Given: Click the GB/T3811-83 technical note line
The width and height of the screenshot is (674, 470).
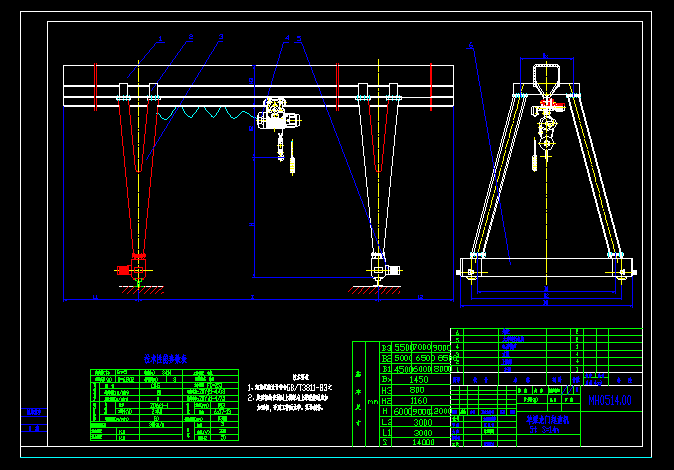Looking at the screenshot, I should coord(292,386).
